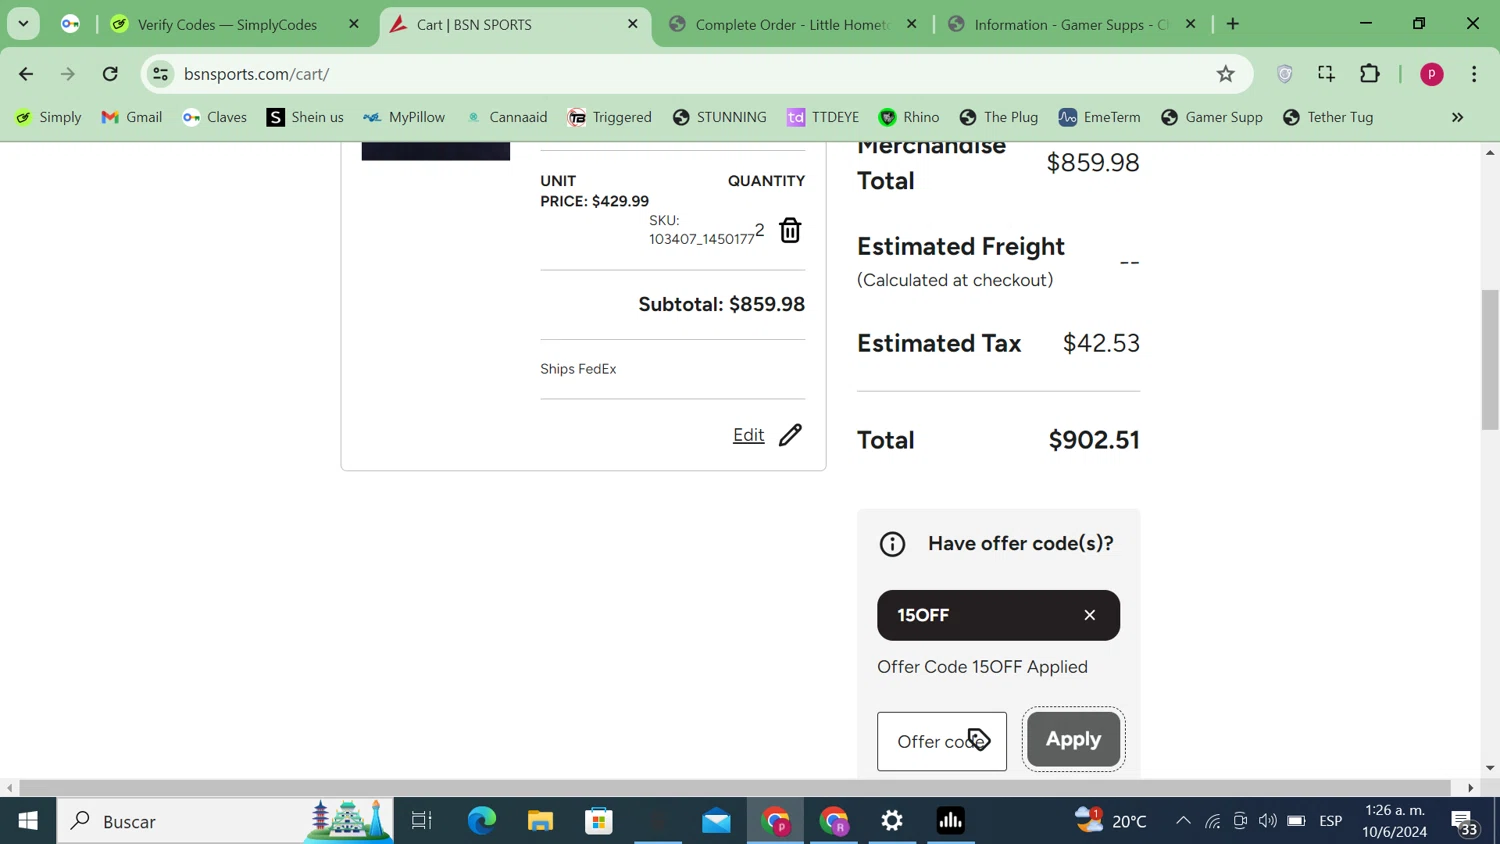Reload the current page
Image resolution: width=1500 pixels, height=844 pixels.
110,74
